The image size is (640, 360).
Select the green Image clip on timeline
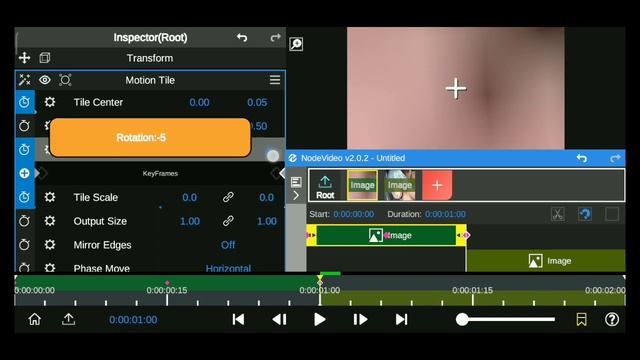tap(387, 236)
